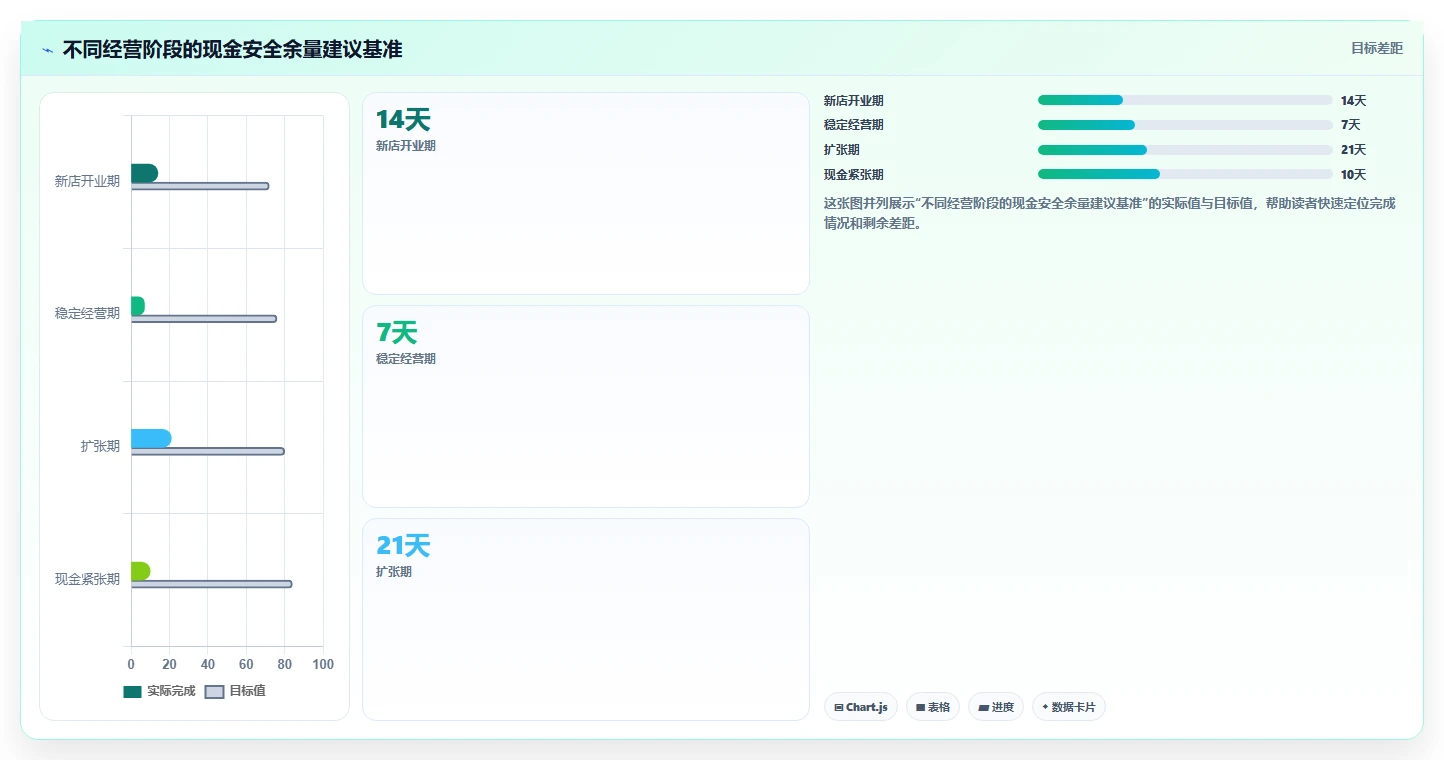Screen dimensions: 1444x760
Task: Click the 现金紧张期 label in progress list
Action: pyautogui.click(x=853, y=174)
